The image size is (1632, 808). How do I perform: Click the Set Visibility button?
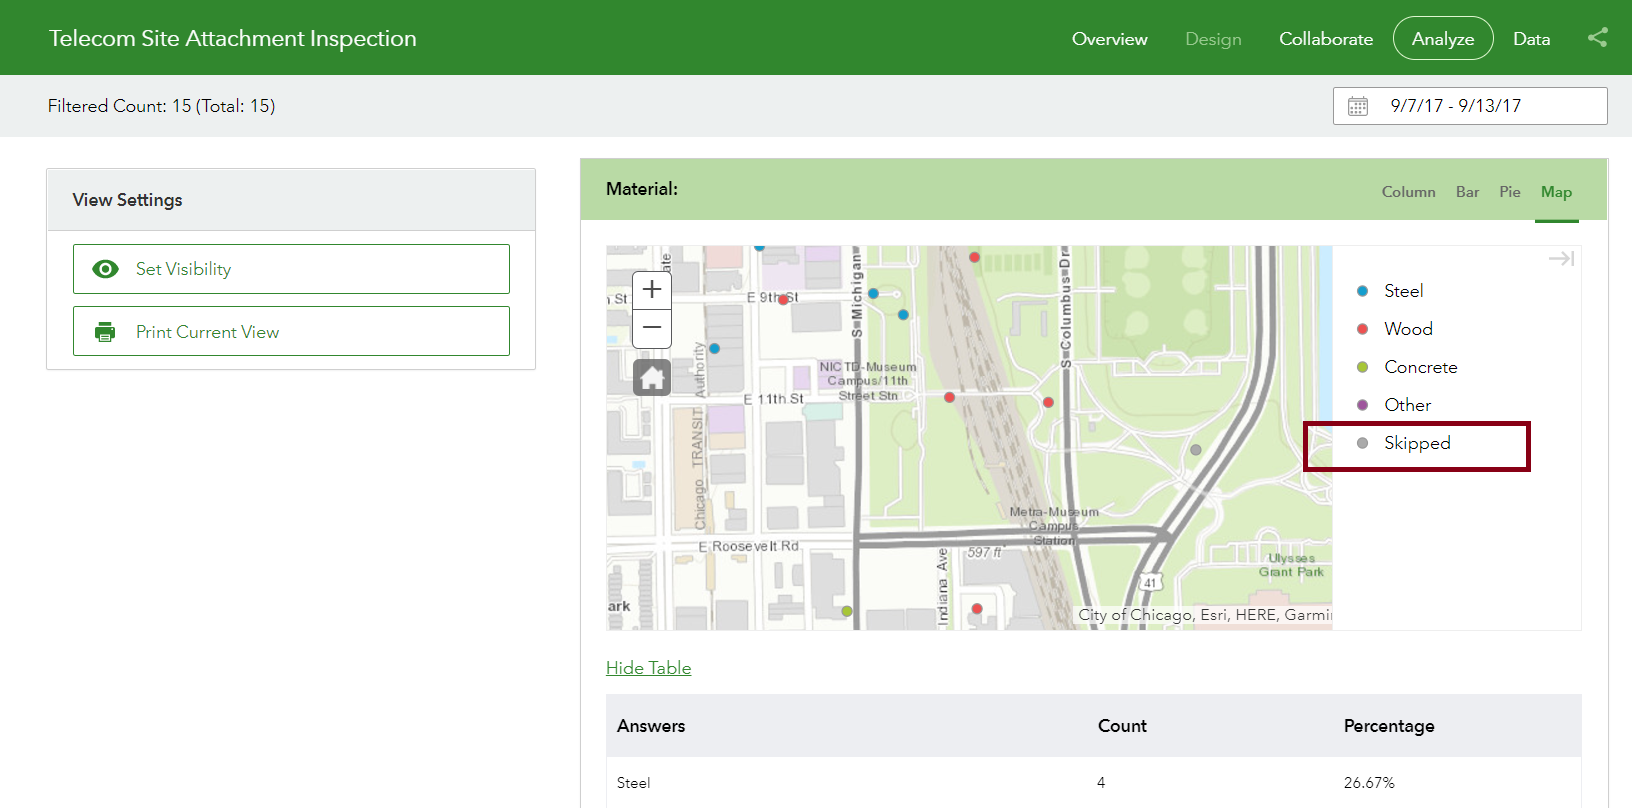(x=291, y=269)
